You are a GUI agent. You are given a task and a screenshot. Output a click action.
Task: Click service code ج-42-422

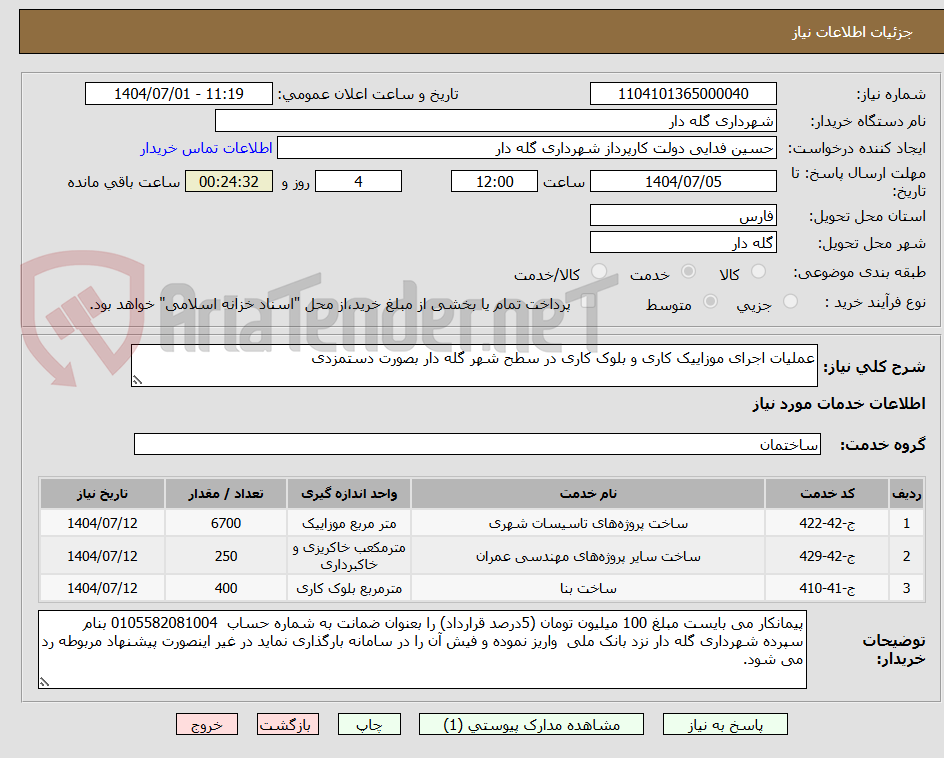[827, 523]
